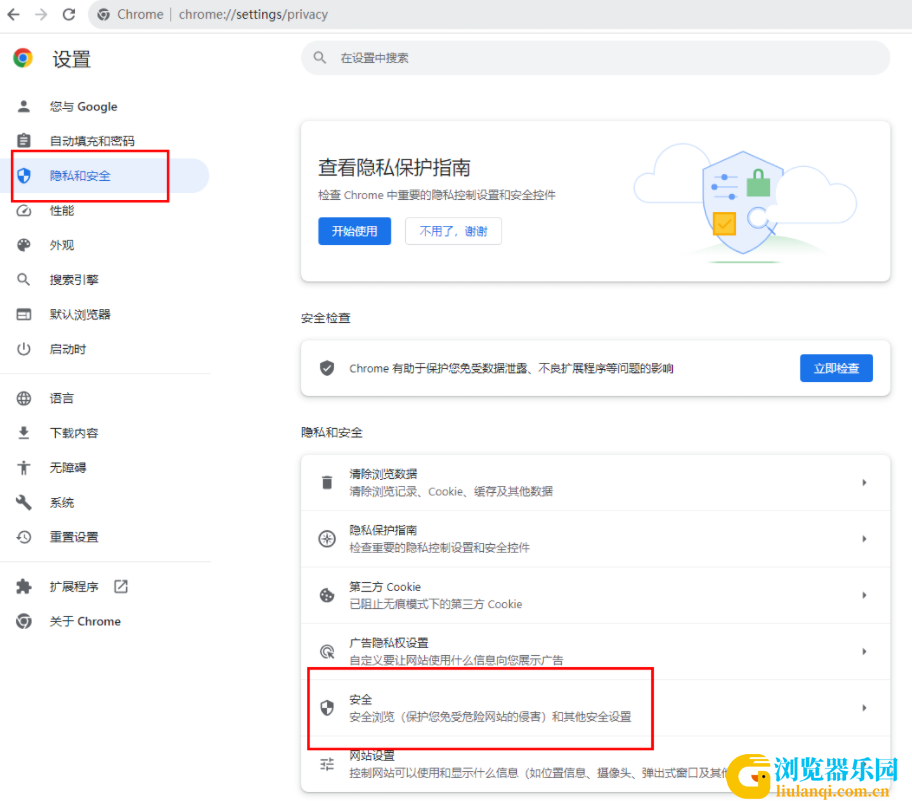Click the browser back arrow
912x801 pixels.
[x=13, y=14]
